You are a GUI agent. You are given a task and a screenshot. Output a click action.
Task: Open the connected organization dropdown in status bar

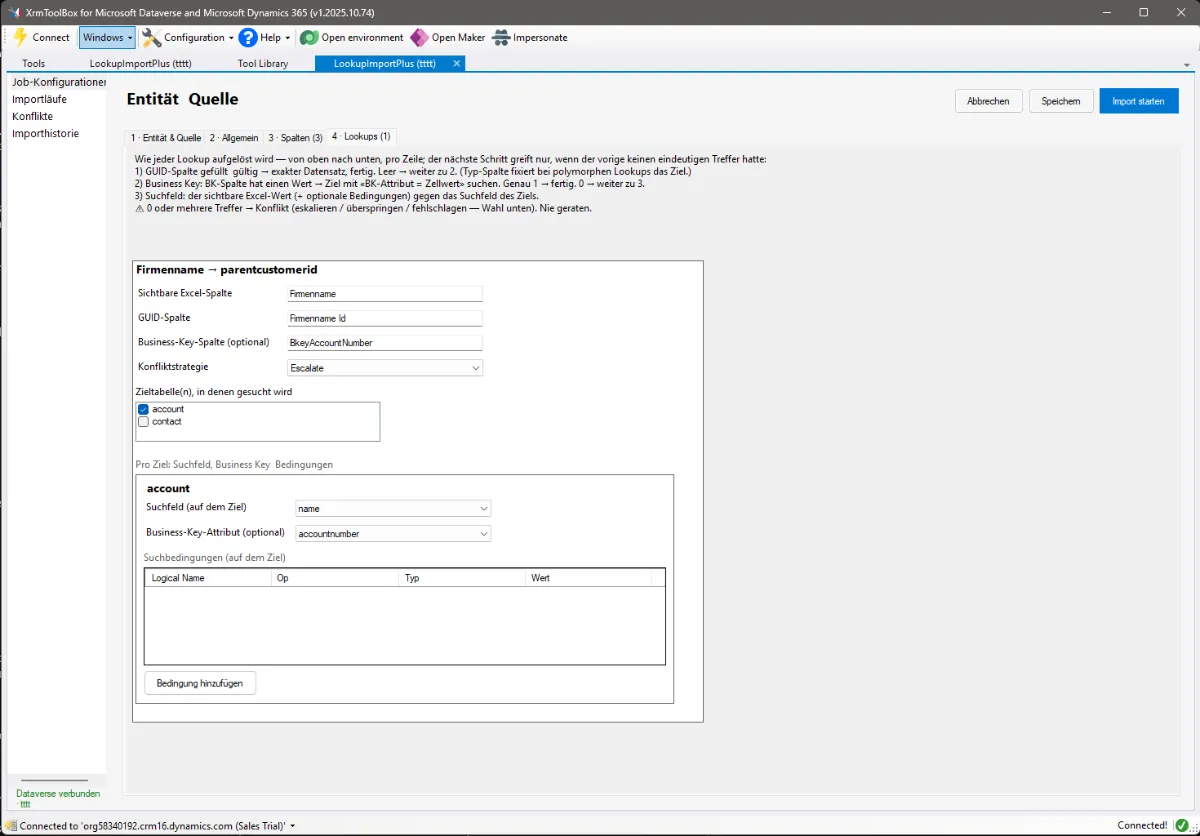(293, 826)
